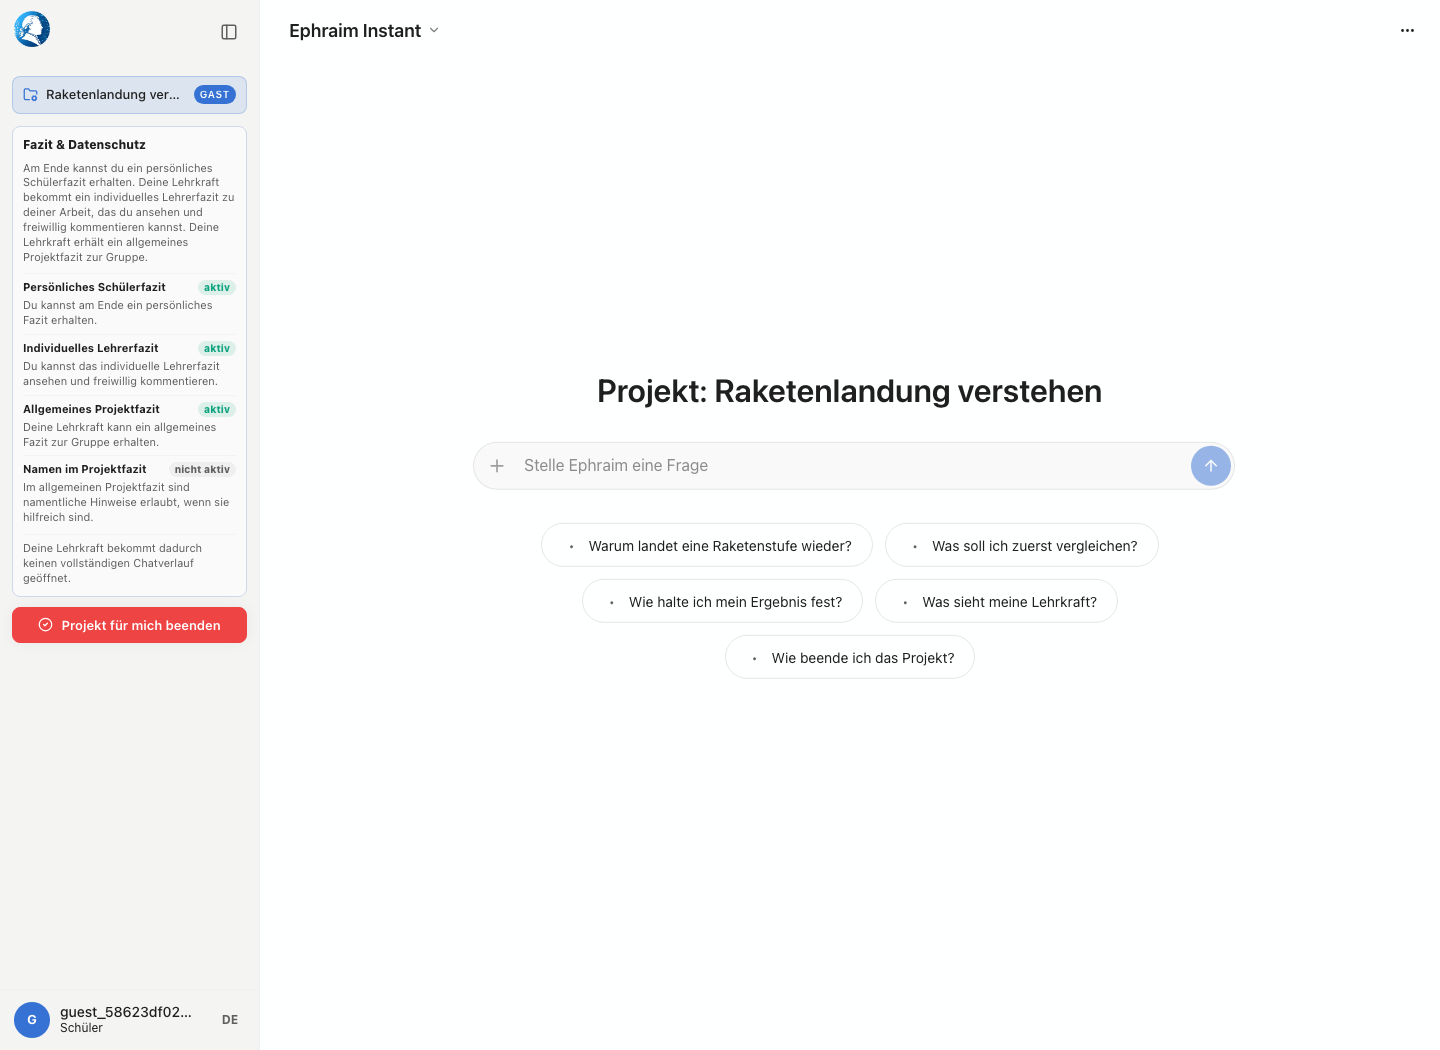This screenshot has height=1050, width=1440.
Task: Click the project folder icon in the sidebar
Action: click(x=31, y=95)
